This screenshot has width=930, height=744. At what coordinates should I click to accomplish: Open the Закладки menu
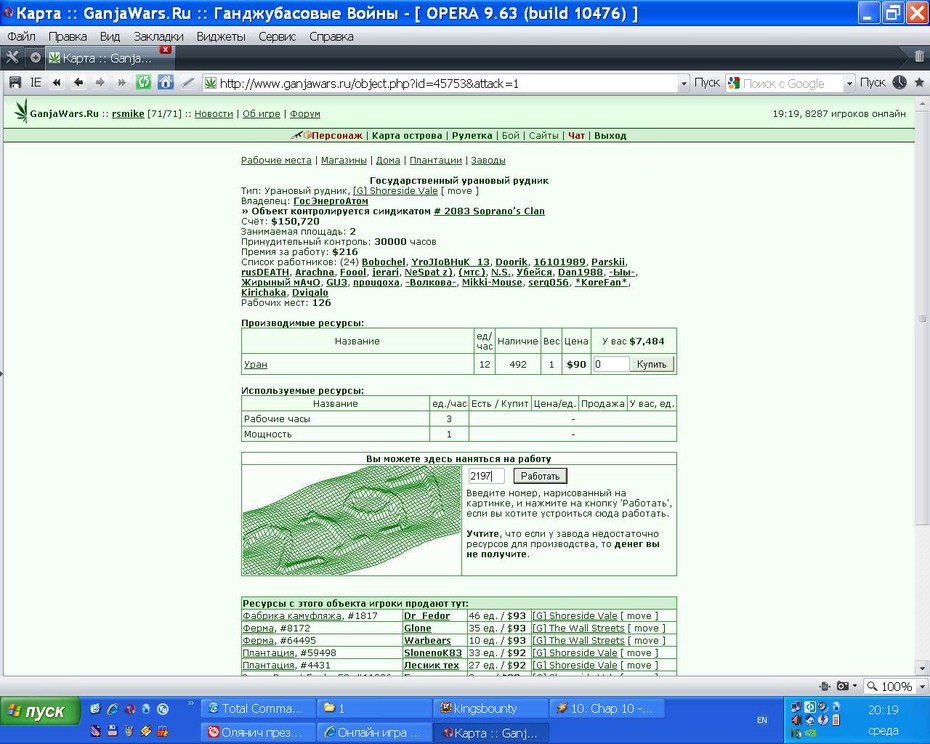[158, 36]
